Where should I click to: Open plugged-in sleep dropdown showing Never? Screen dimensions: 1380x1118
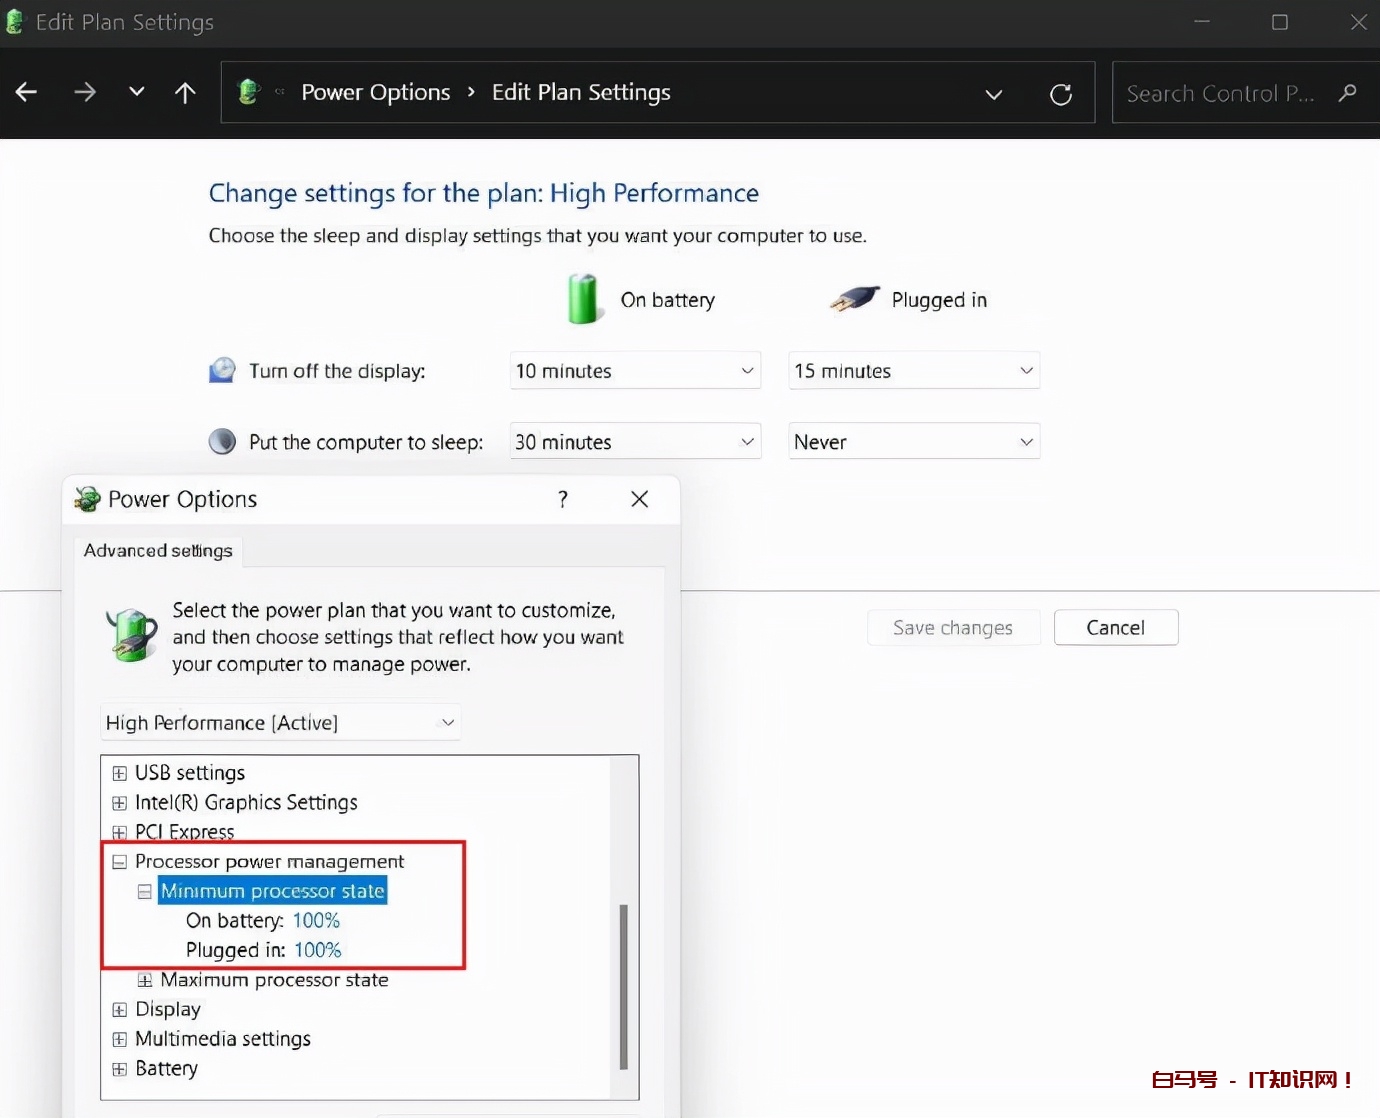click(914, 442)
